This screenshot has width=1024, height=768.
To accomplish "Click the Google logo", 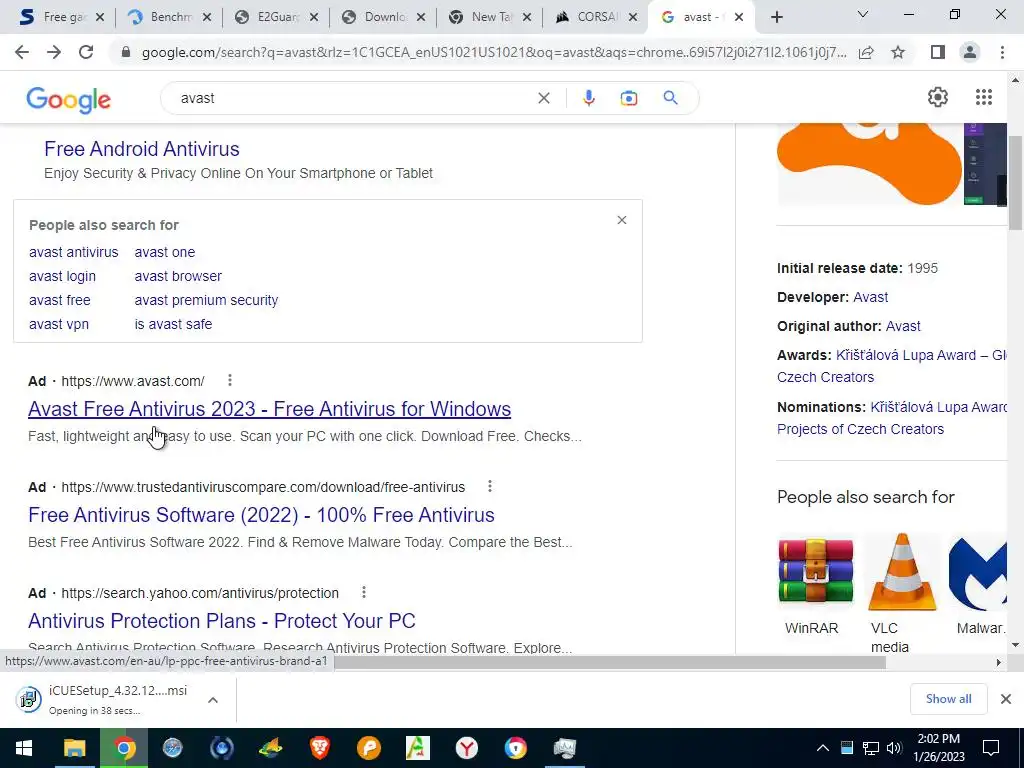I will pos(69,99).
